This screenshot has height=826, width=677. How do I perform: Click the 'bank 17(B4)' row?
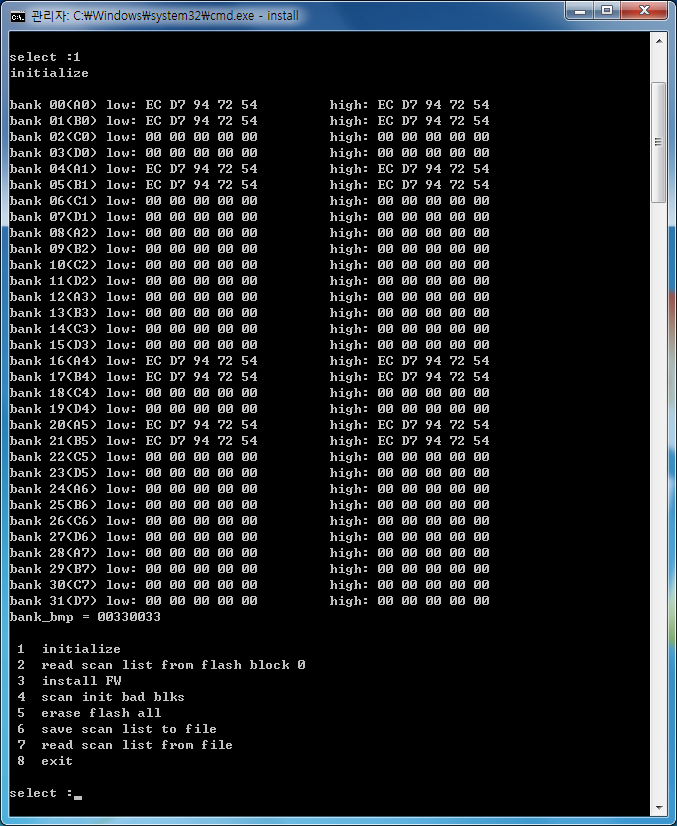[x=249, y=377]
